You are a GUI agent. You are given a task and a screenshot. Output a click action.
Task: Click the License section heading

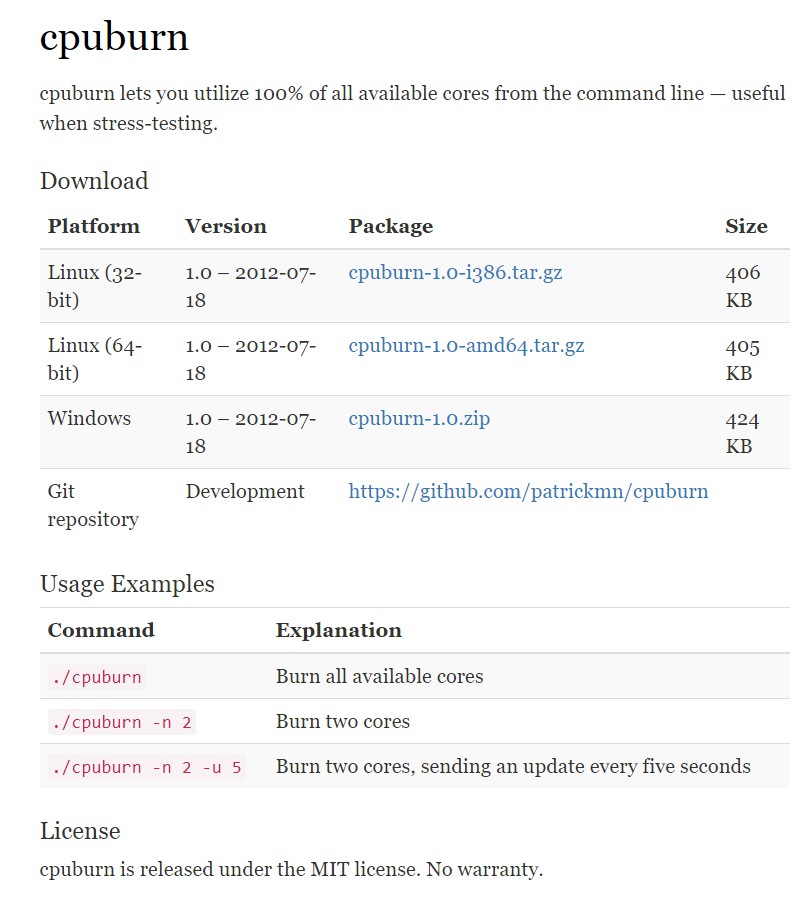tap(80, 831)
